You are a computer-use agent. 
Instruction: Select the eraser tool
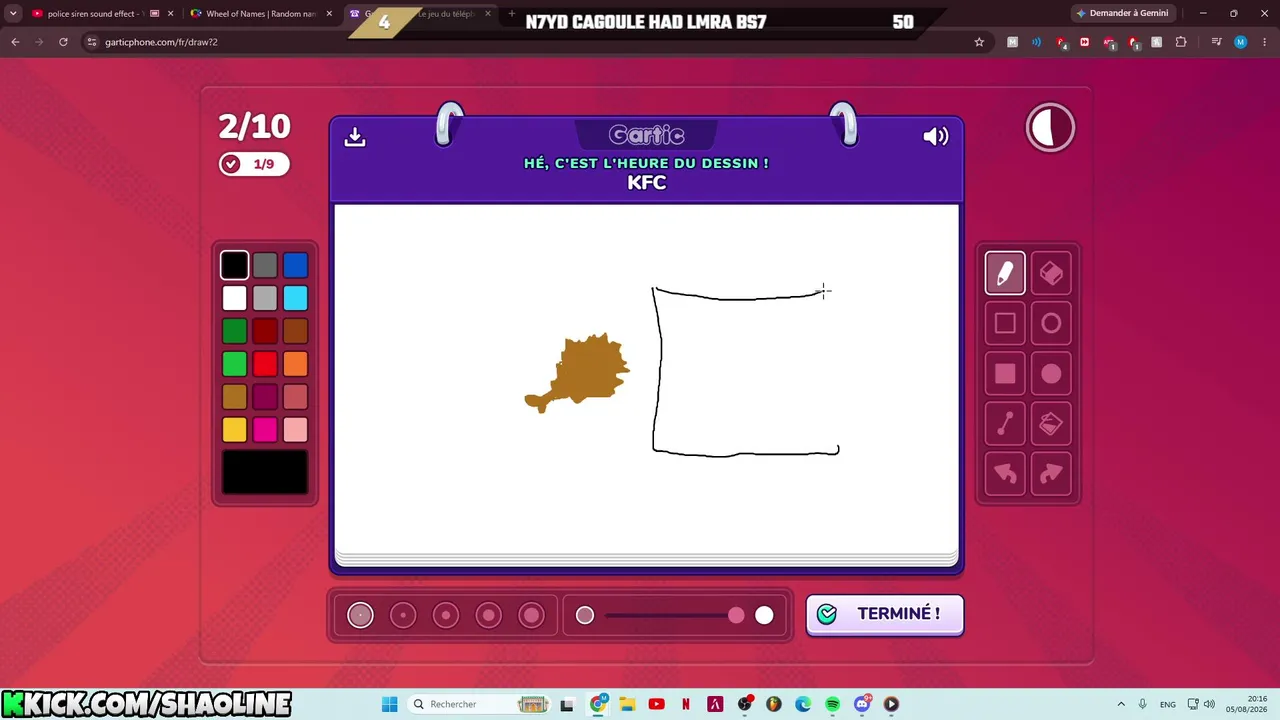point(1051,273)
